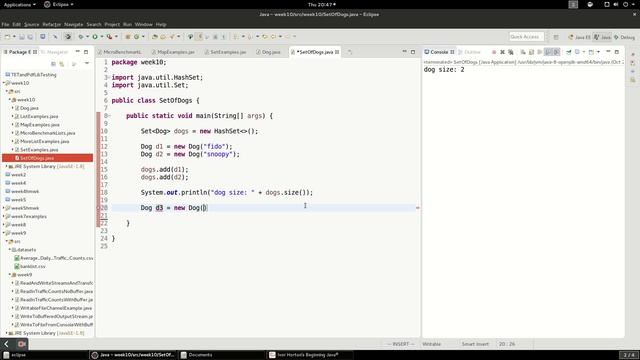
Task: Maximize the Console view panel
Action: coord(617,52)
